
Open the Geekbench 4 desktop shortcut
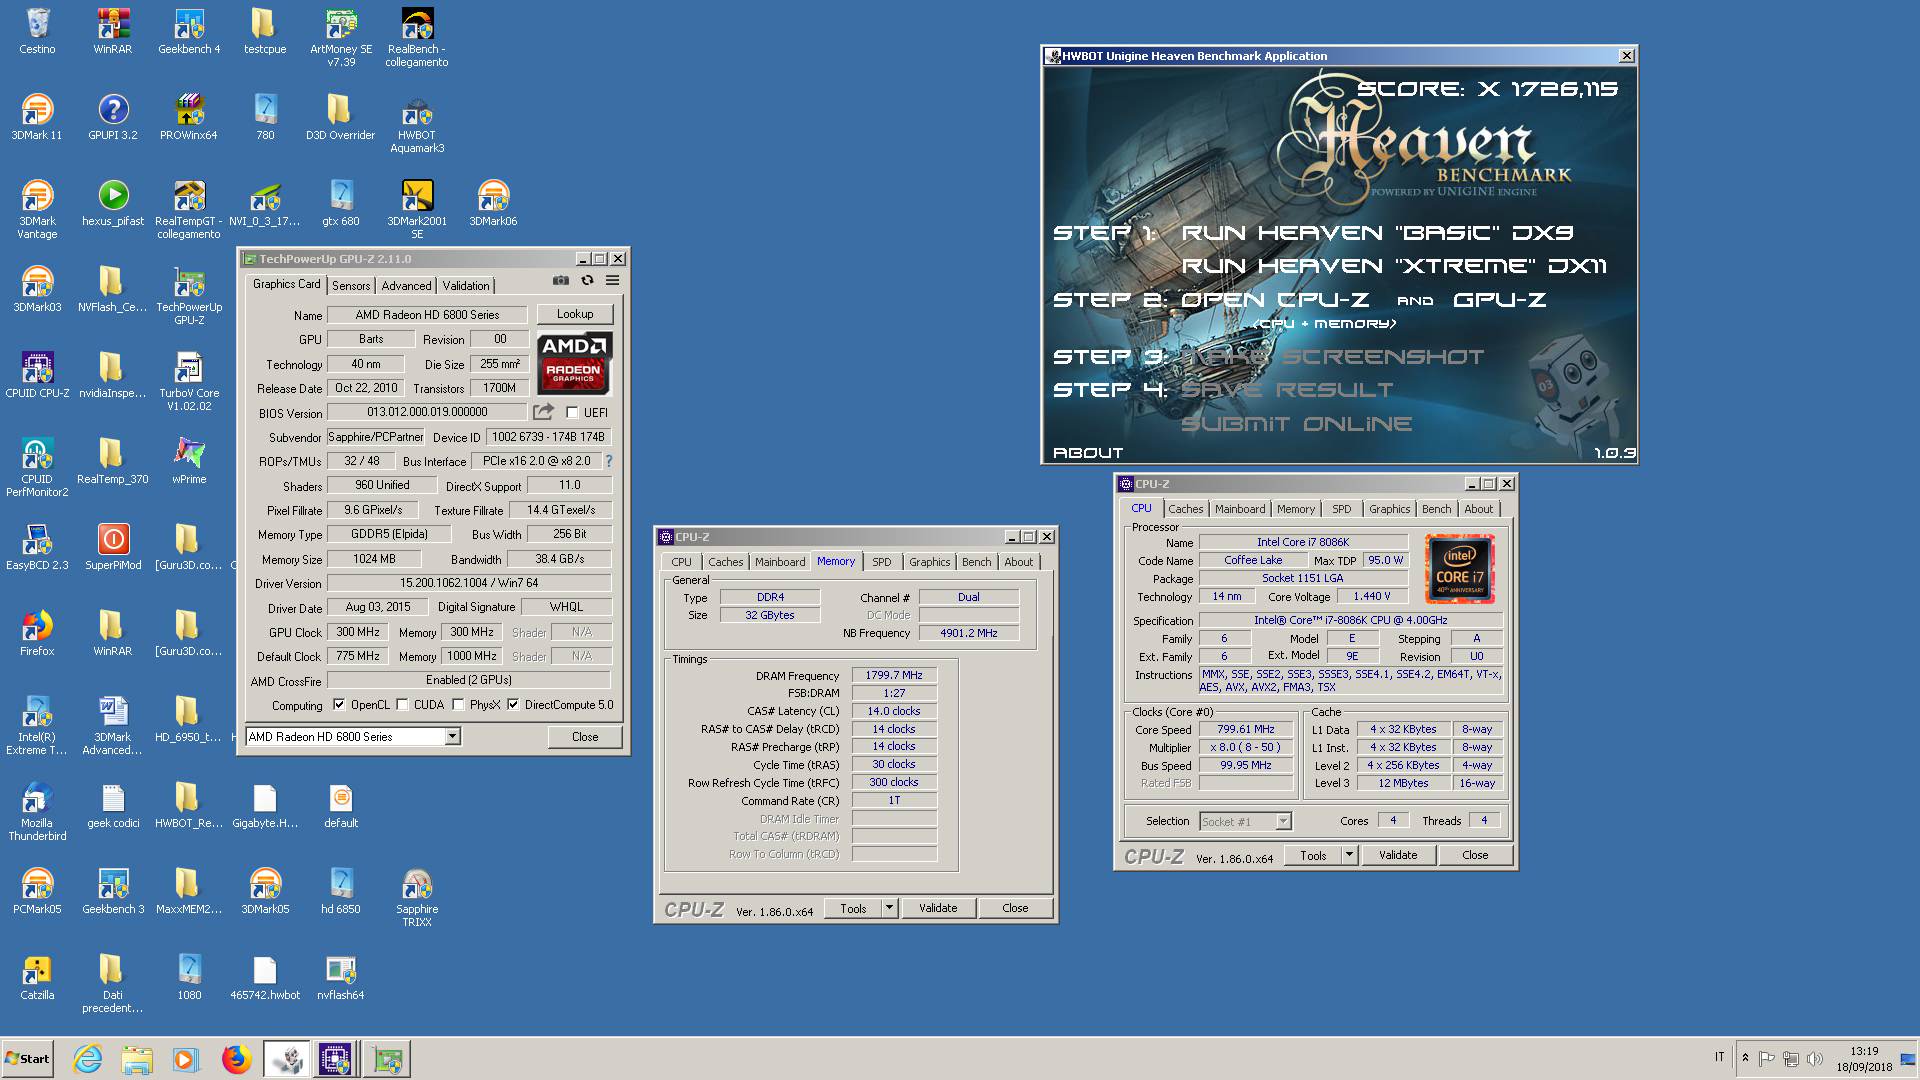click(189, 31)
